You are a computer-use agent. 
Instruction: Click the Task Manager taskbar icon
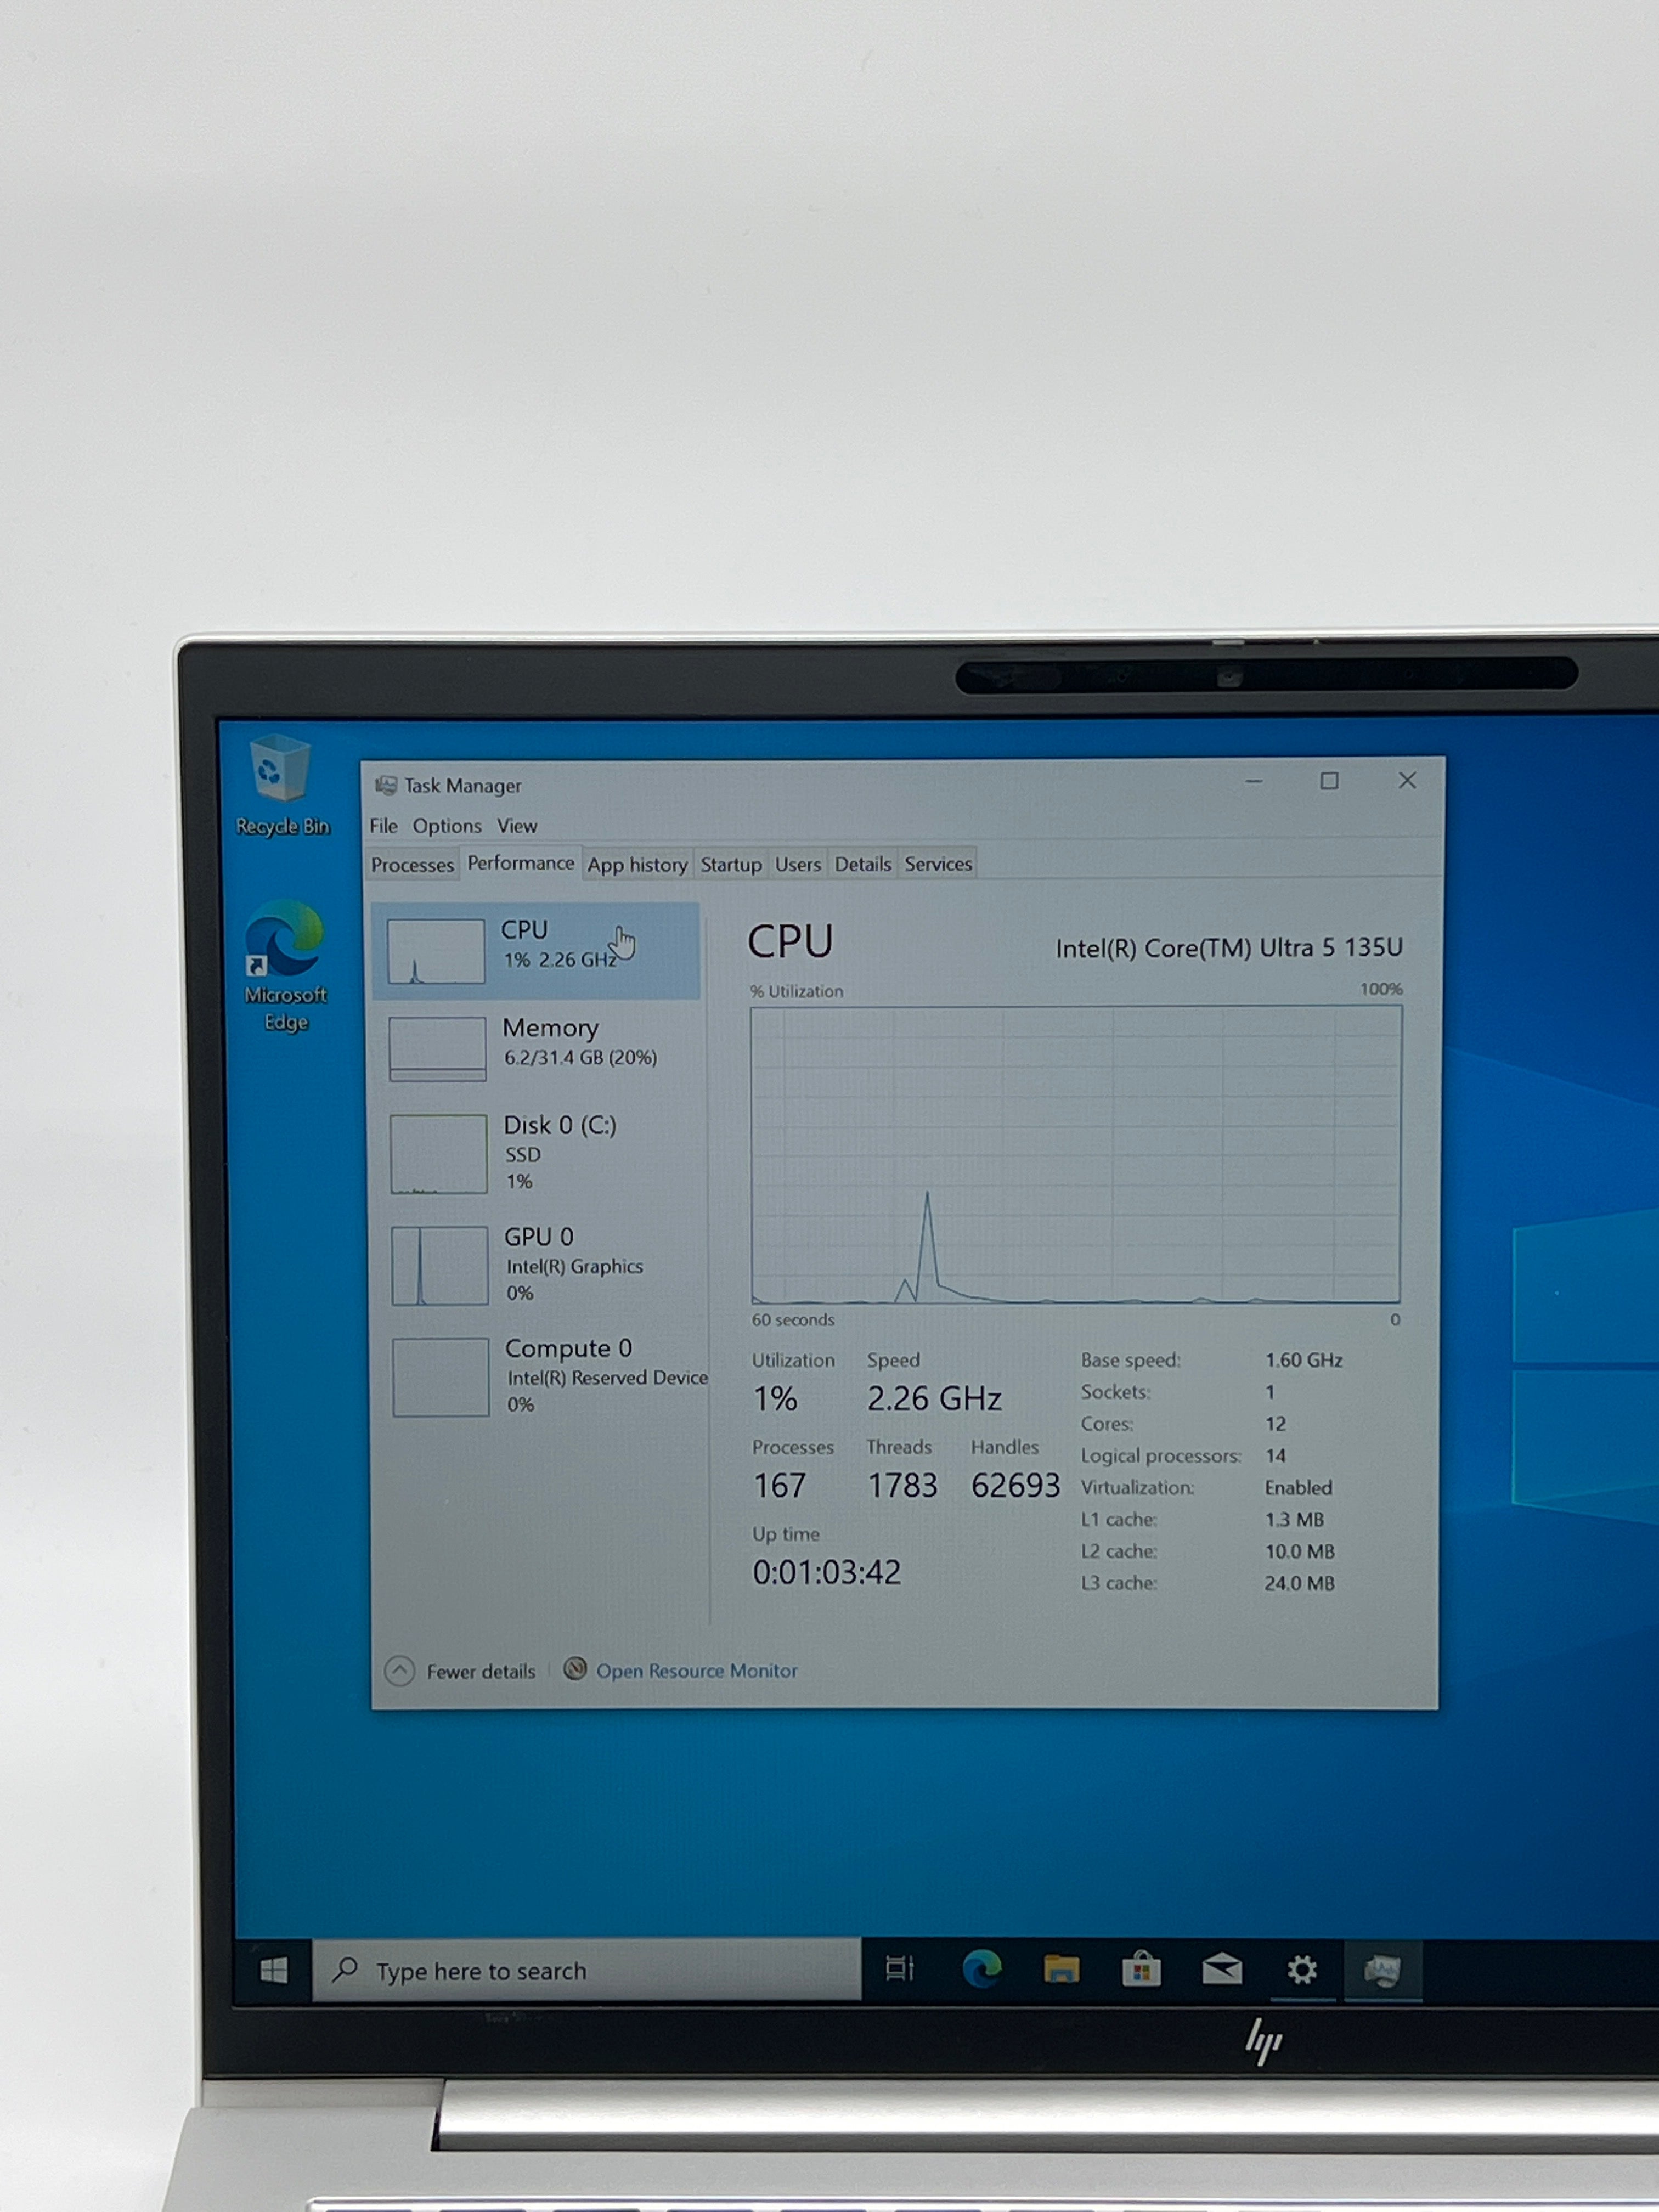(1382, 1970)
